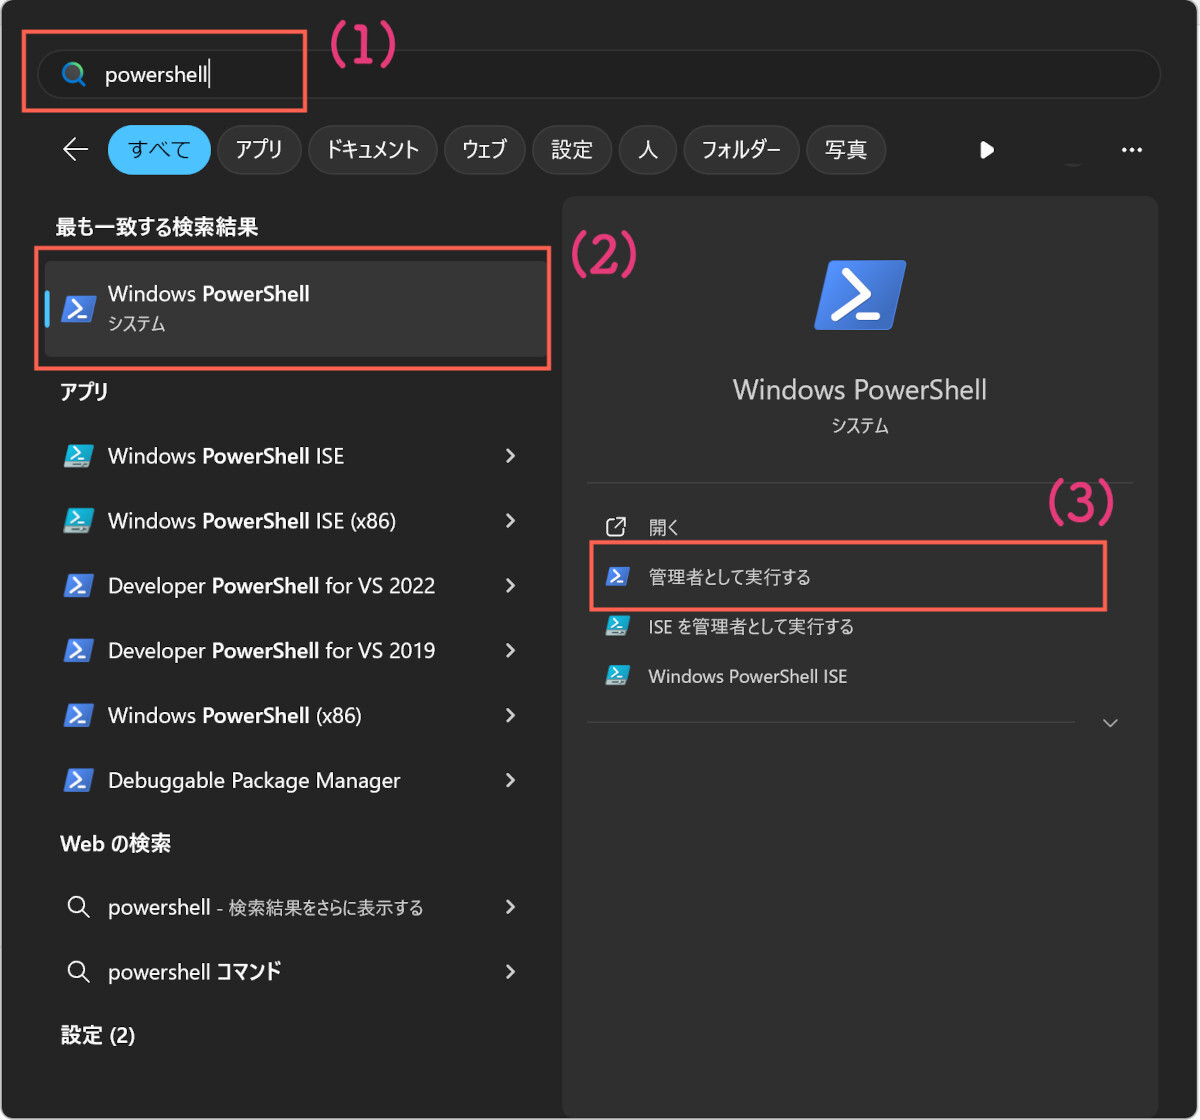1200x1120 pixels.
Task: Click the Debuggable Package Manager icon
Action: pos(78,780)
